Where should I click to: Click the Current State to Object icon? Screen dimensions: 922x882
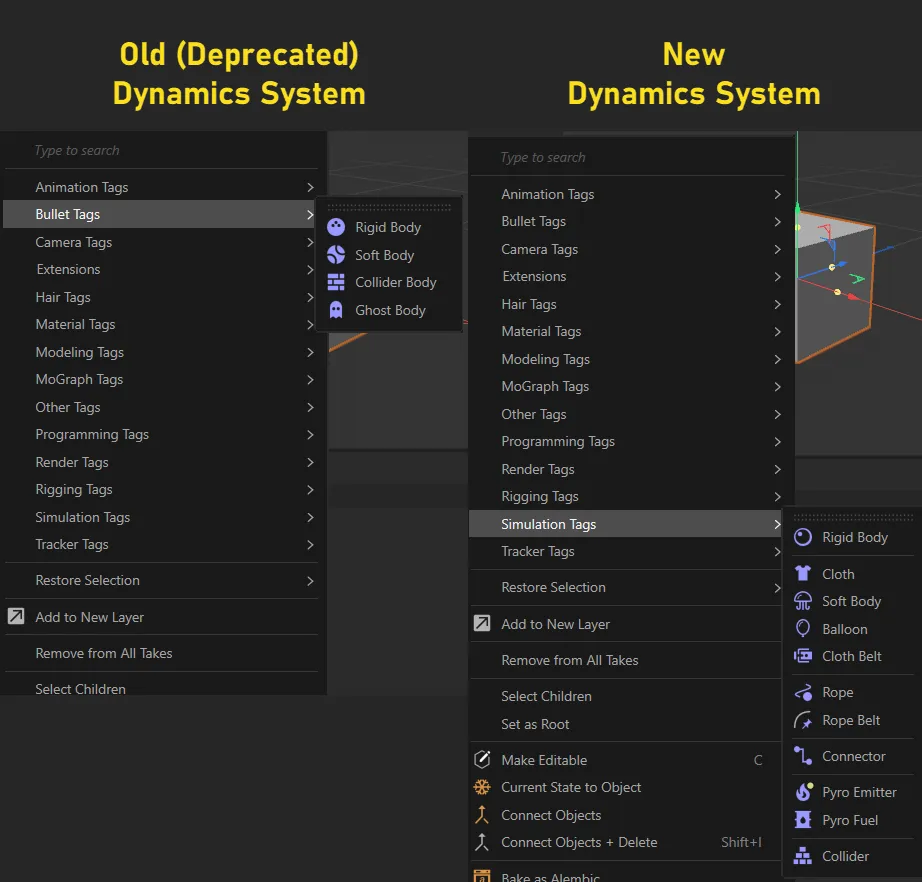pos(482,787)
